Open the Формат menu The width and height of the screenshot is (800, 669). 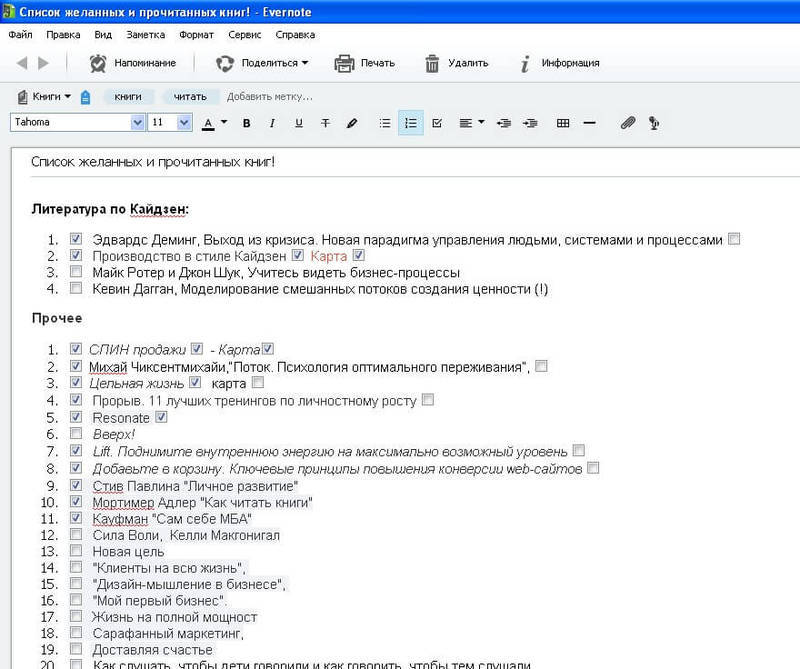pos(196,35)
